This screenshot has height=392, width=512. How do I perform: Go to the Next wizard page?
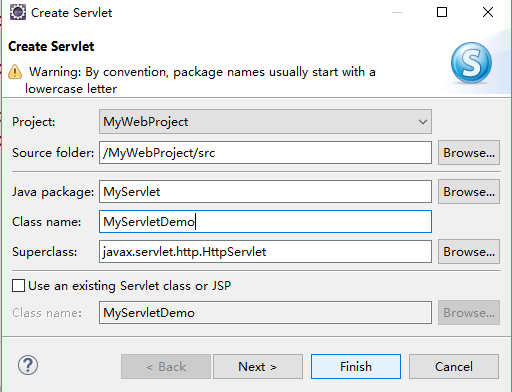258,367
